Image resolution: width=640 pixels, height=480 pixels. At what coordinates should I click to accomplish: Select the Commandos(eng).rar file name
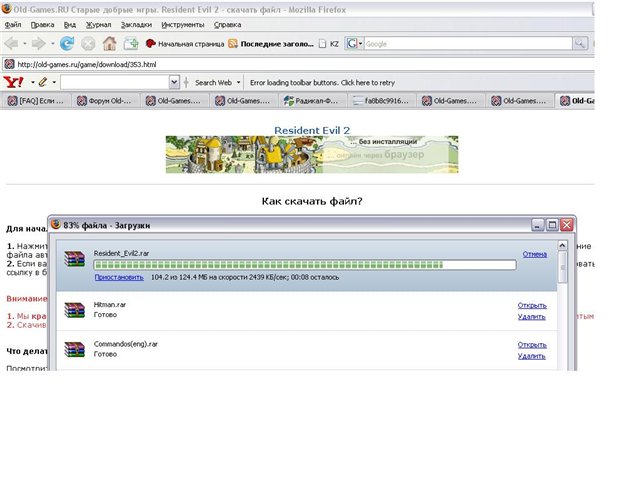pyautogui.click(x=126, y=344)
